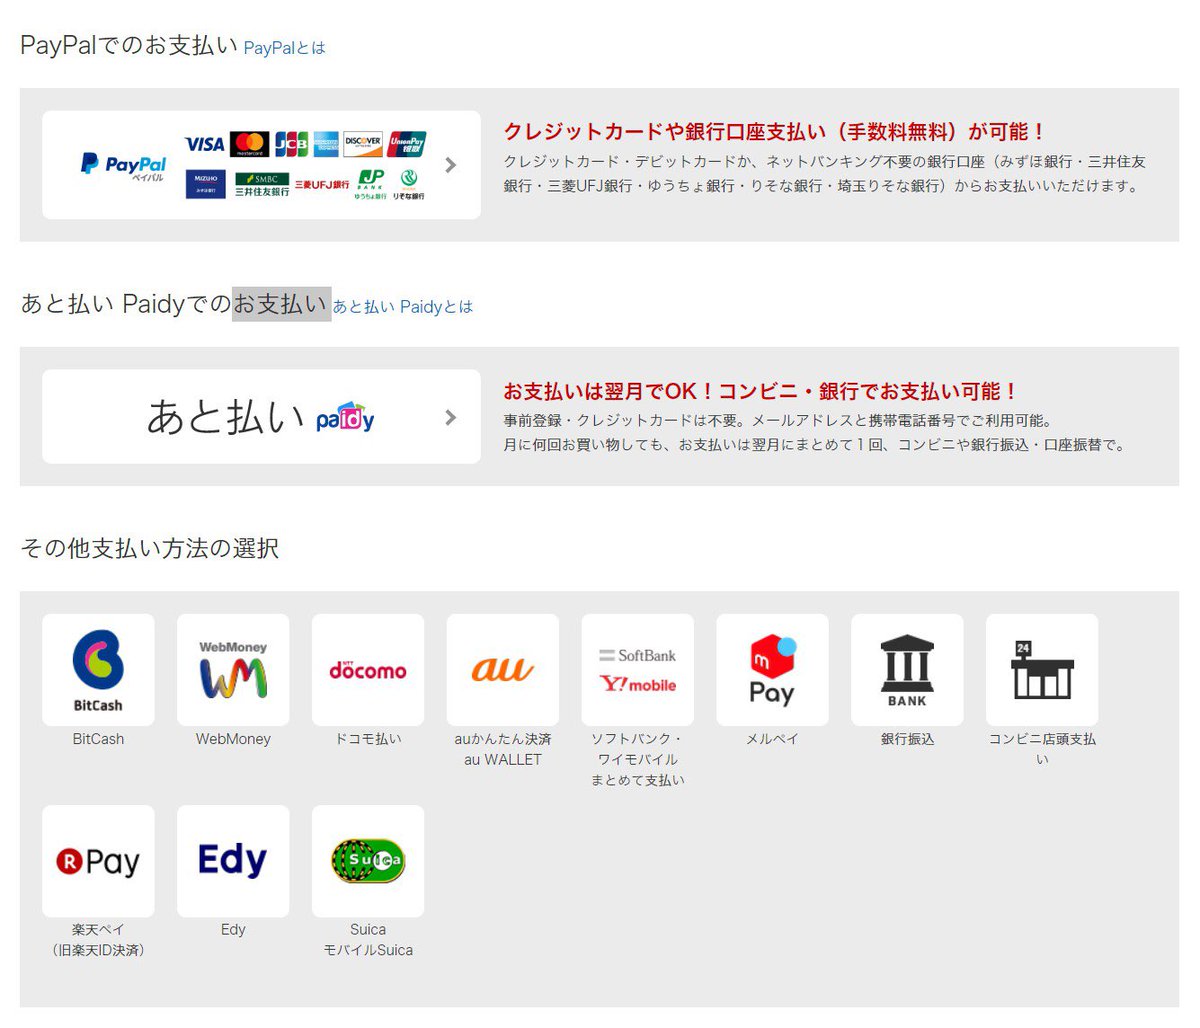Screen dimensions: 1200x1028
Task: Click the JP Bank ゆうちょ銀行 logo
Action: point(370,184)
